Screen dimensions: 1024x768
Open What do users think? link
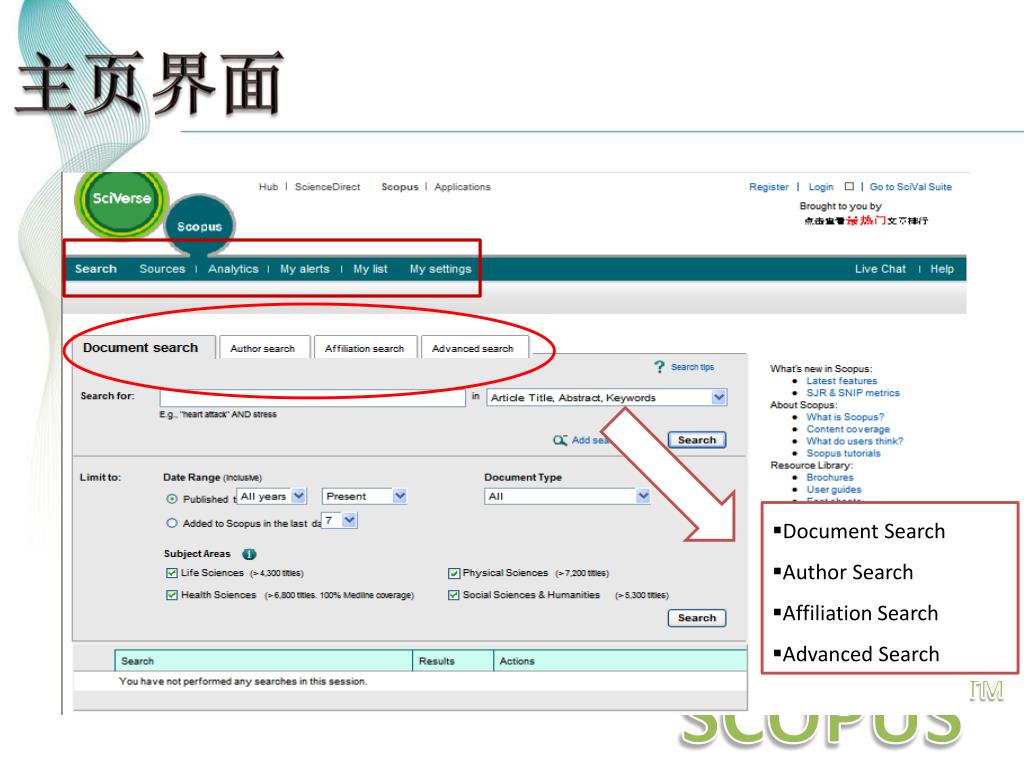(x=854, y=441)
